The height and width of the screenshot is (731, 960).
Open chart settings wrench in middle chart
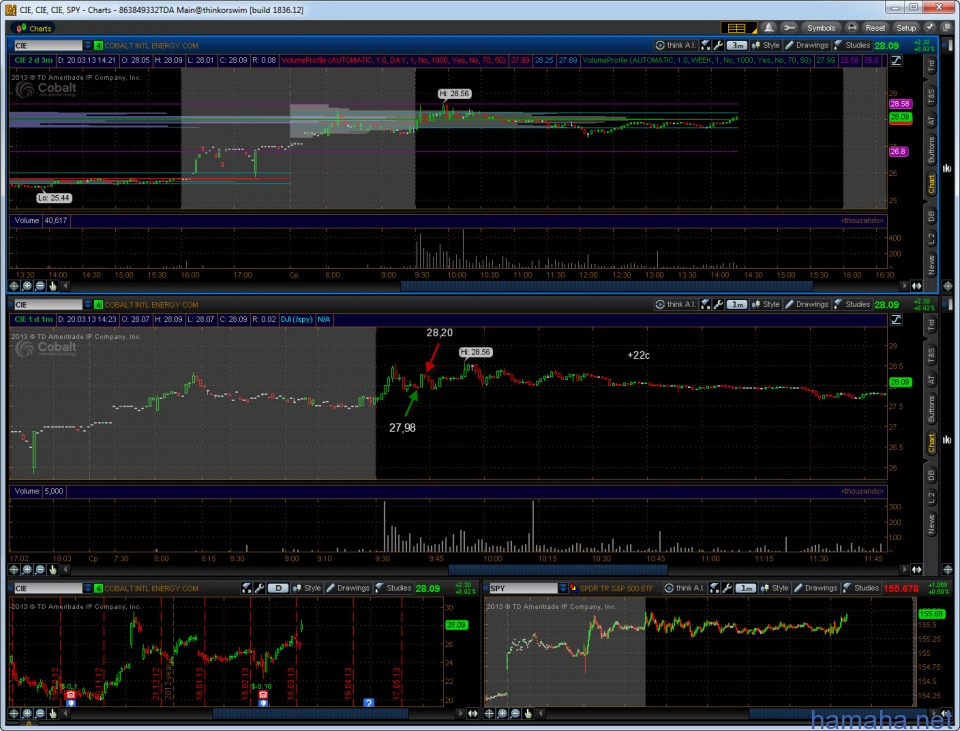718,304
